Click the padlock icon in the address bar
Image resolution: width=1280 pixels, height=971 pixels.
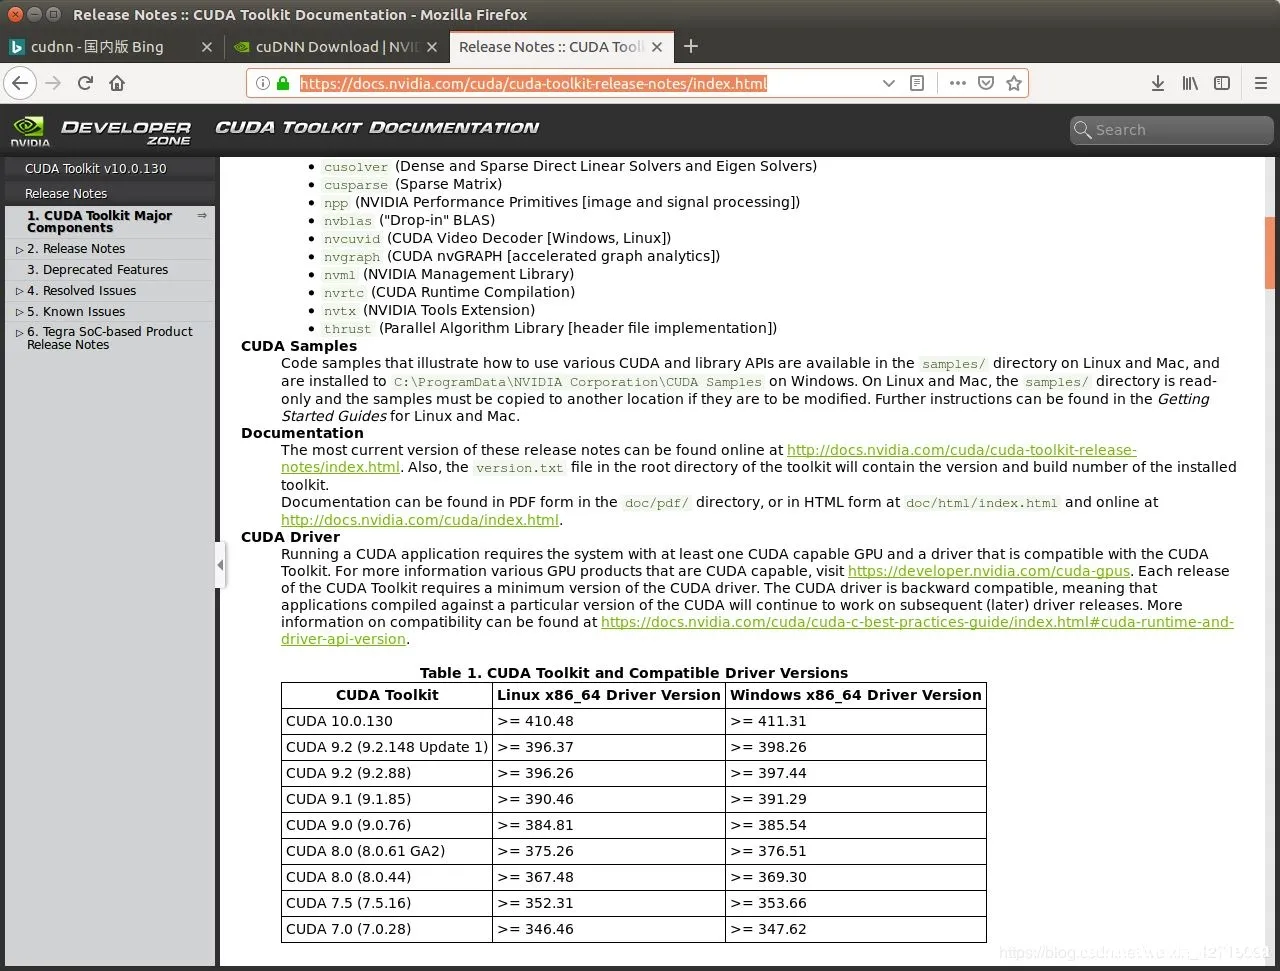pyautogui.click(x=284, y=83)
